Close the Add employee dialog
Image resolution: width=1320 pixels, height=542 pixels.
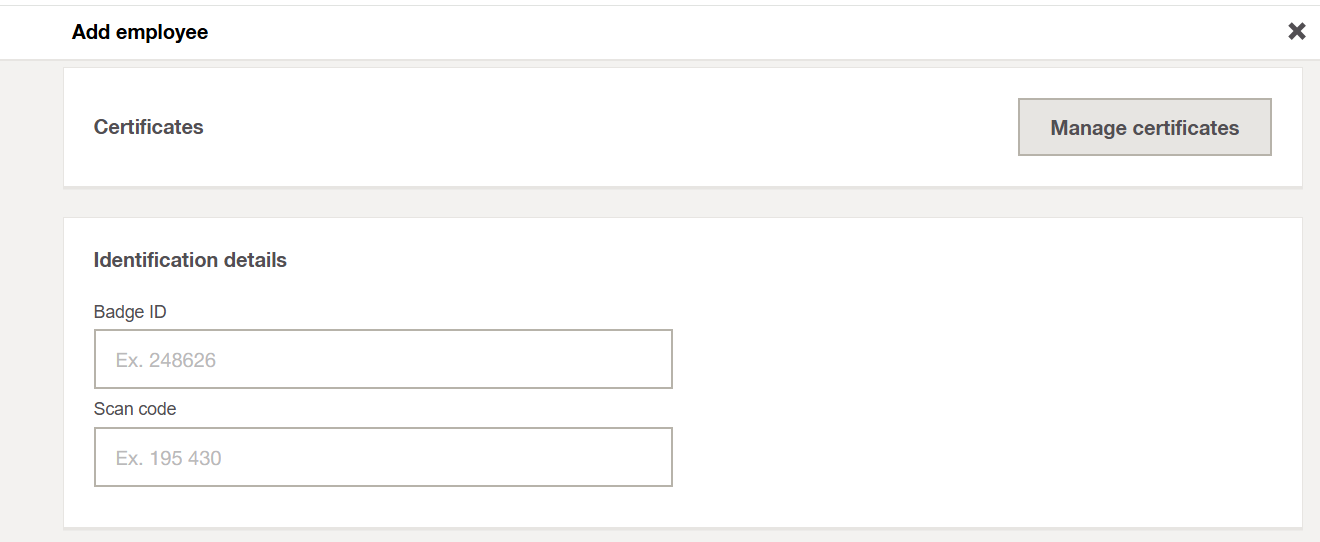[x=1296, y=32]
